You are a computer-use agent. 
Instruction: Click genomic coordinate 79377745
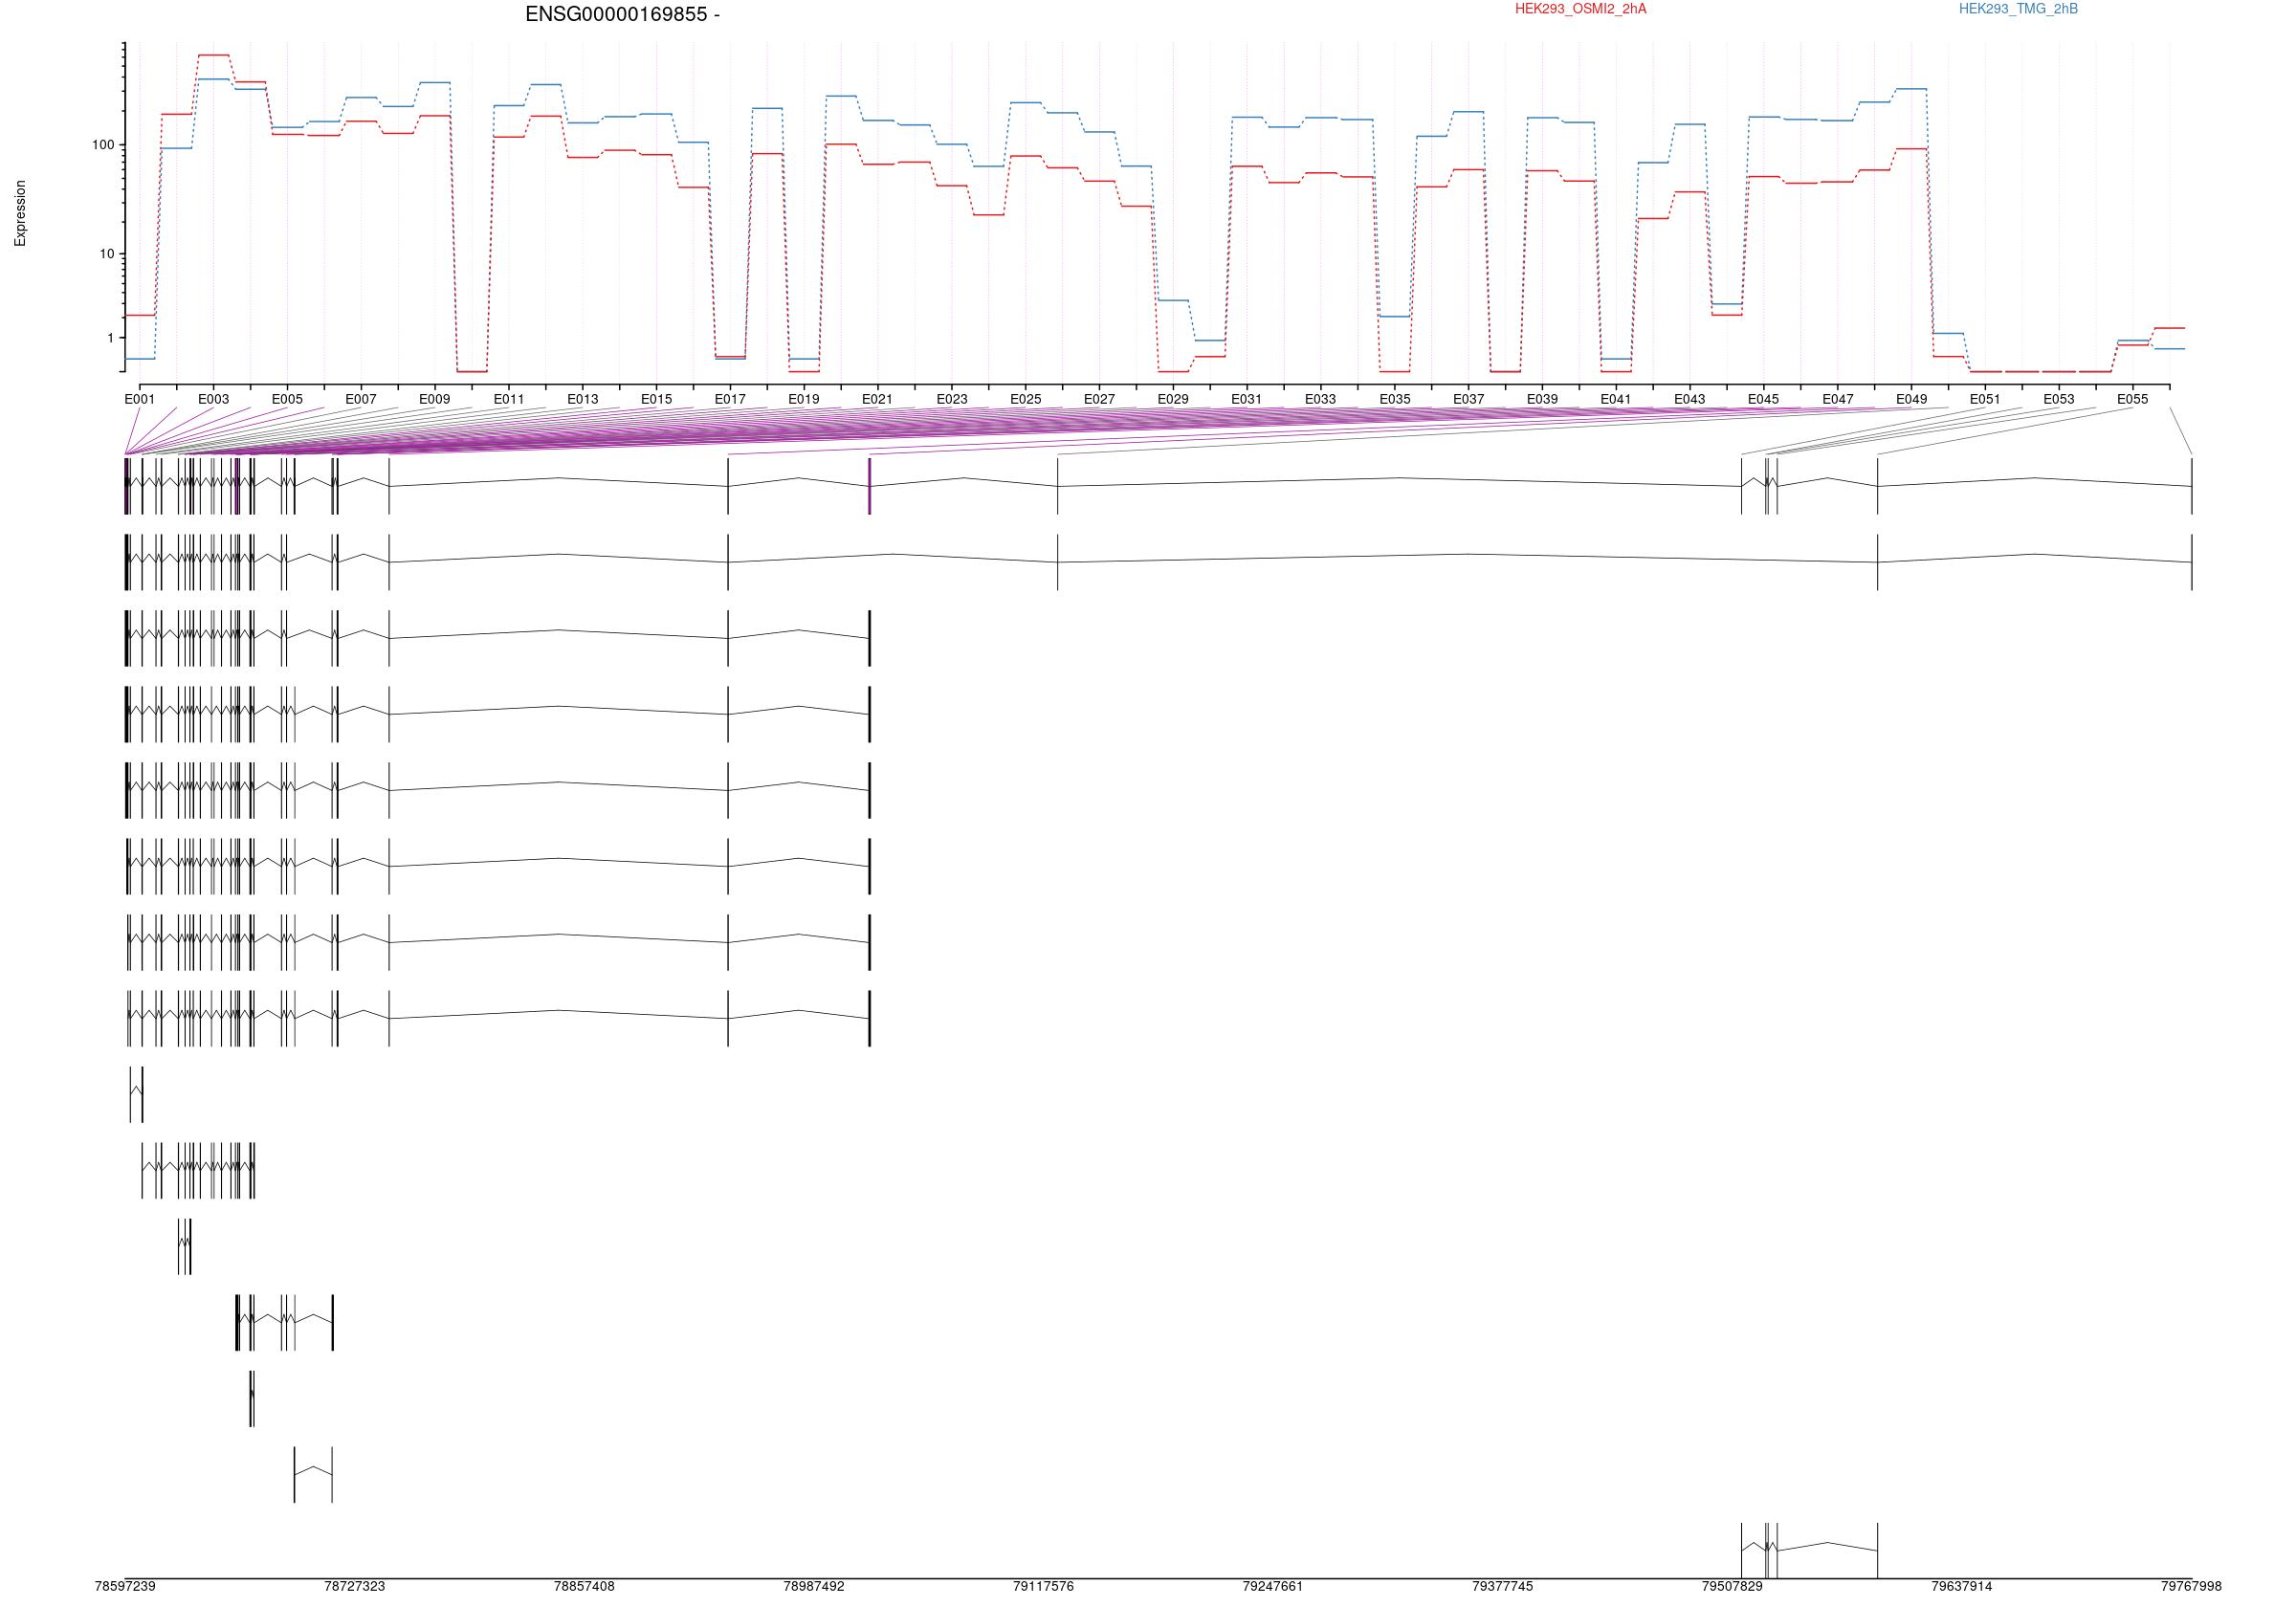click(1503, 1586)
